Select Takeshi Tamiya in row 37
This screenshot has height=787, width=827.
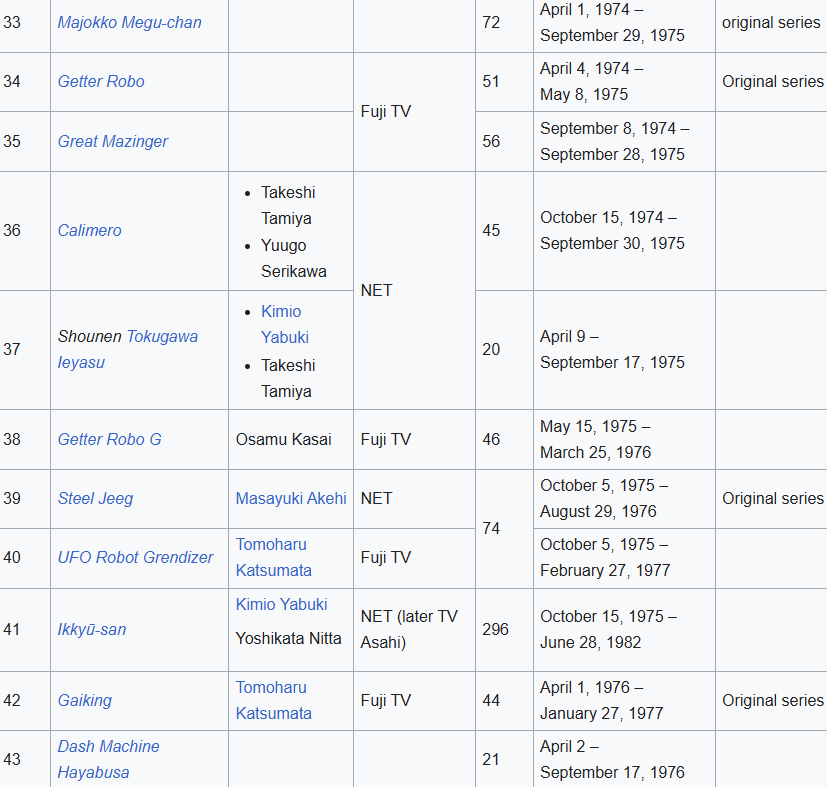(x=288, y=379)
